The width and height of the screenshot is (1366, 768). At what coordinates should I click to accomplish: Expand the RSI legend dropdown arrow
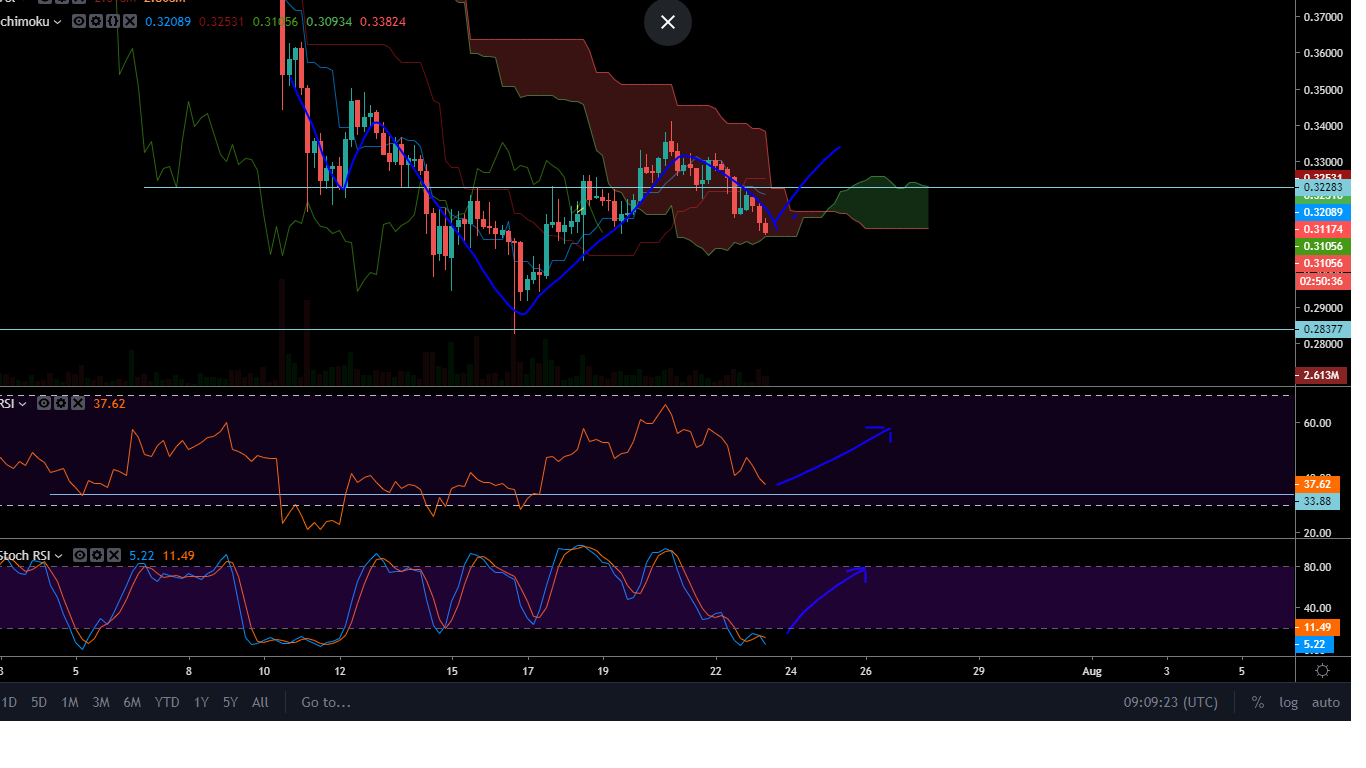[x=22, y=403]
